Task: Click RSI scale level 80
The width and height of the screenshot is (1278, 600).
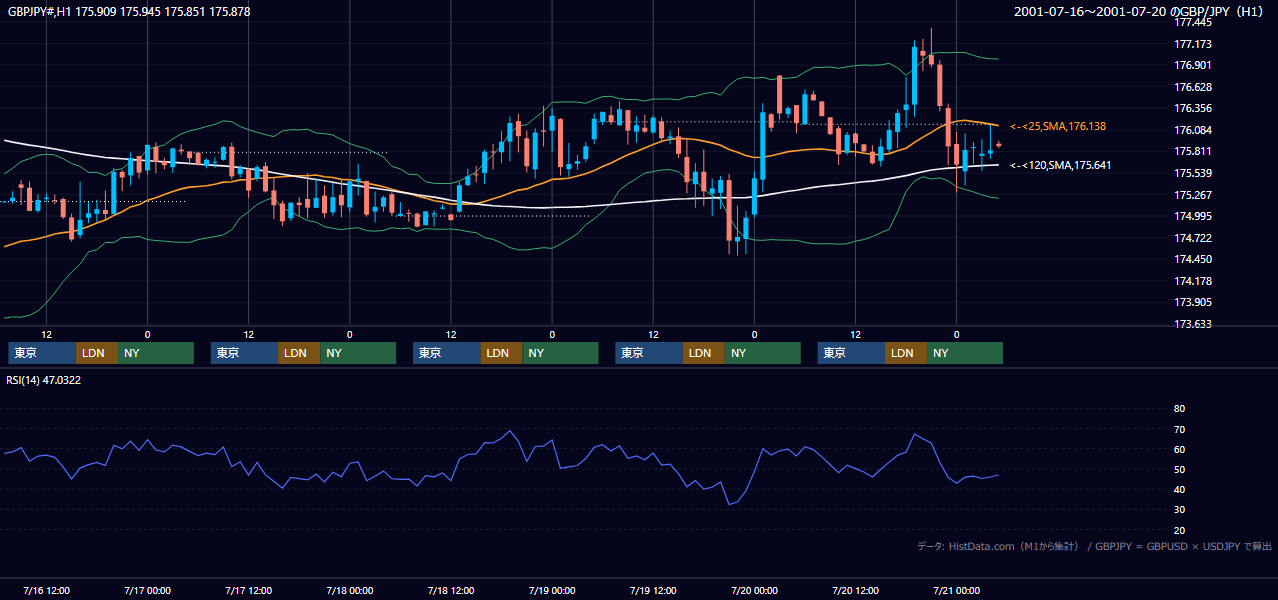Action: pyautogui.click(x=1179, y=409)
